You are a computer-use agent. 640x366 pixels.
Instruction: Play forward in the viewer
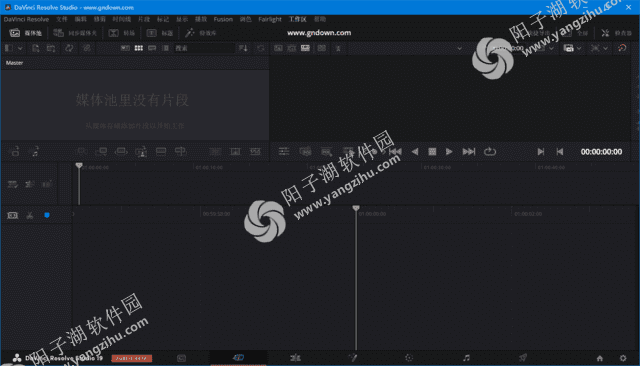[449, 152]
